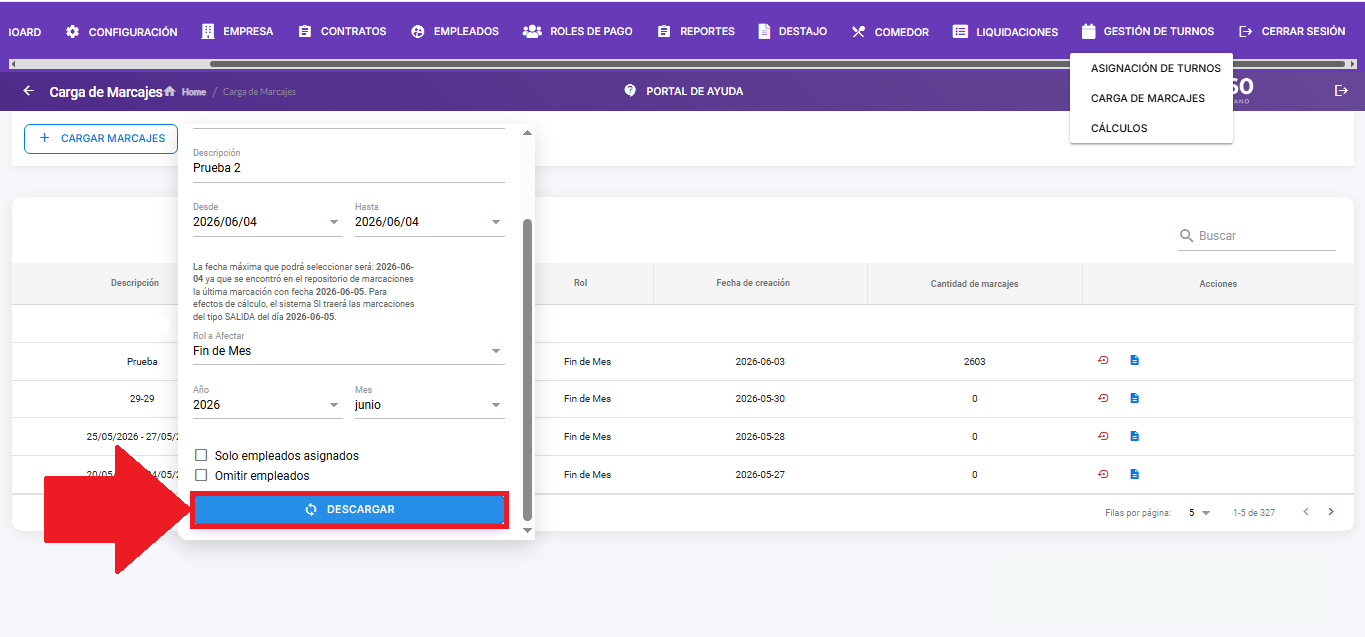Click the red revert icon in 2026-05-27 row
Image resolution: width=1365 pixels, height=637 pixels.
pos(1103,474)
